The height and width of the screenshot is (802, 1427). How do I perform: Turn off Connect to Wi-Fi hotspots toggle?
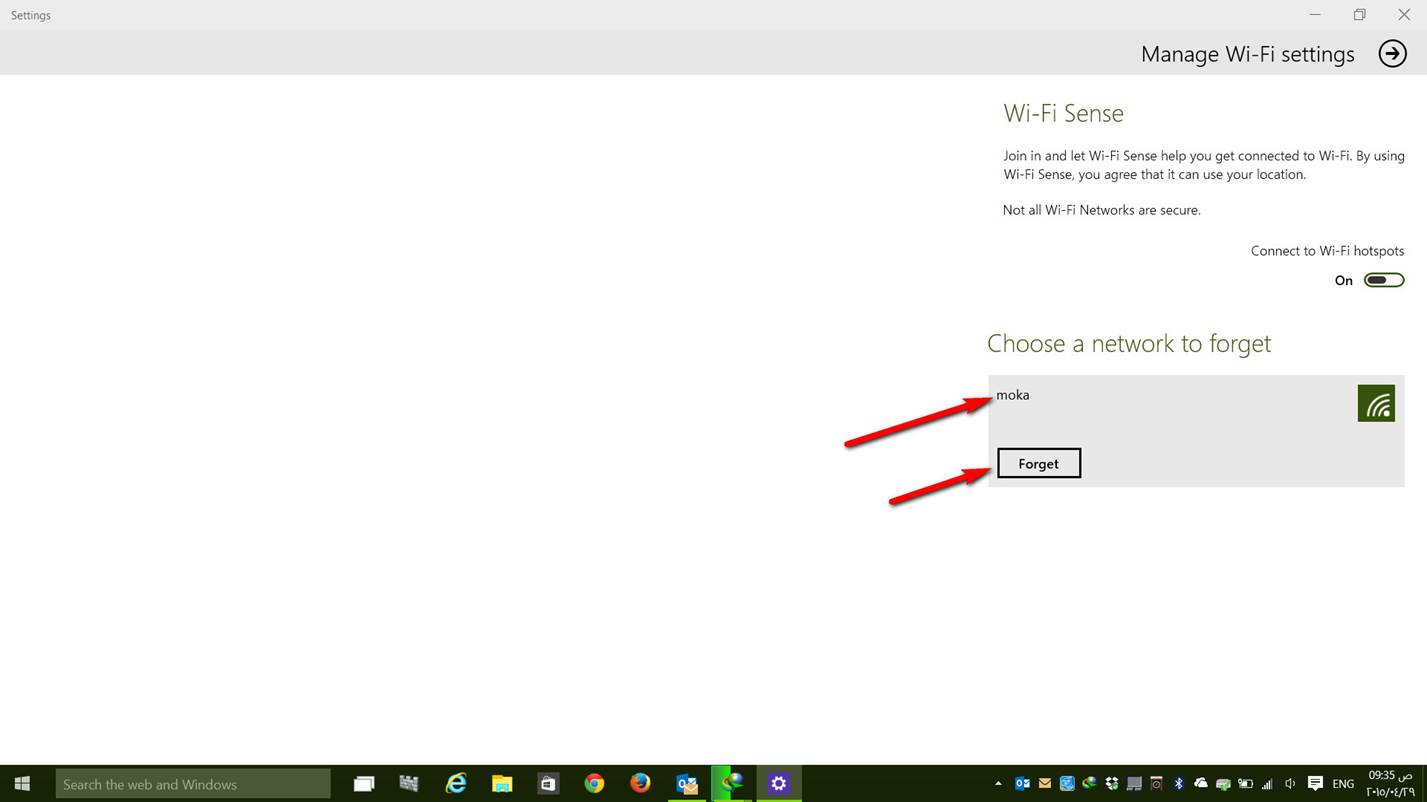click(1384, 280)
